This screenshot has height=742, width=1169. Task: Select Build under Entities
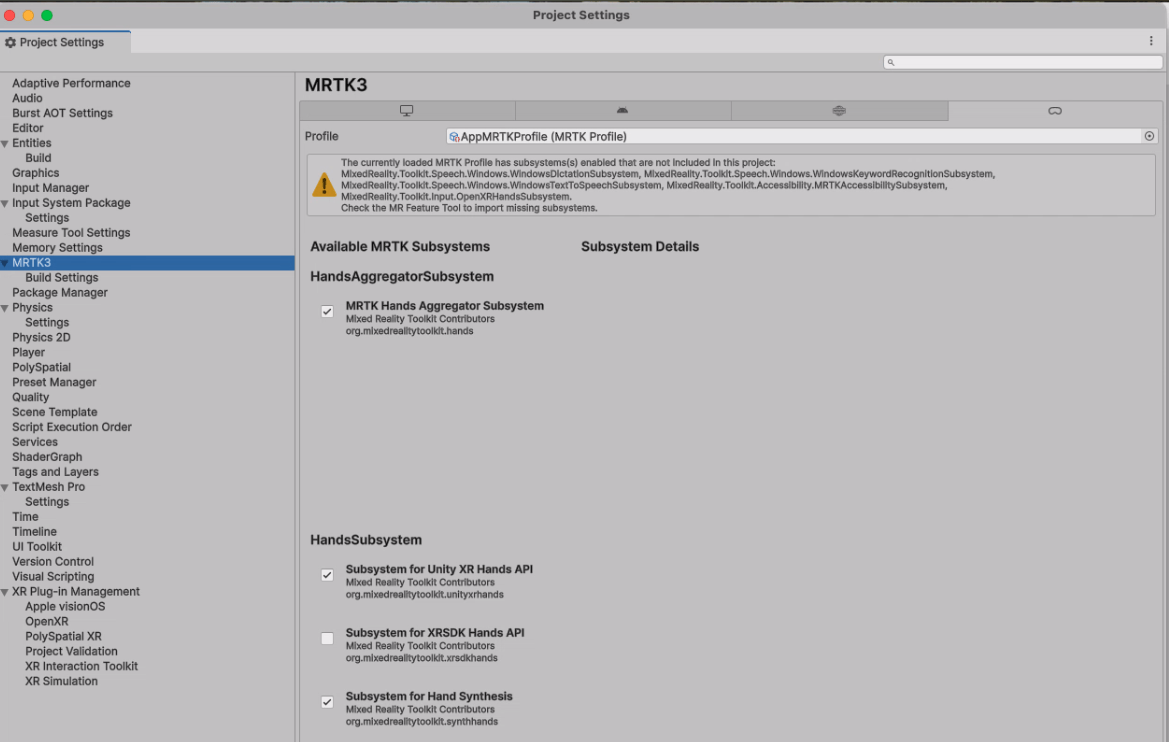[x=38, y=158]
